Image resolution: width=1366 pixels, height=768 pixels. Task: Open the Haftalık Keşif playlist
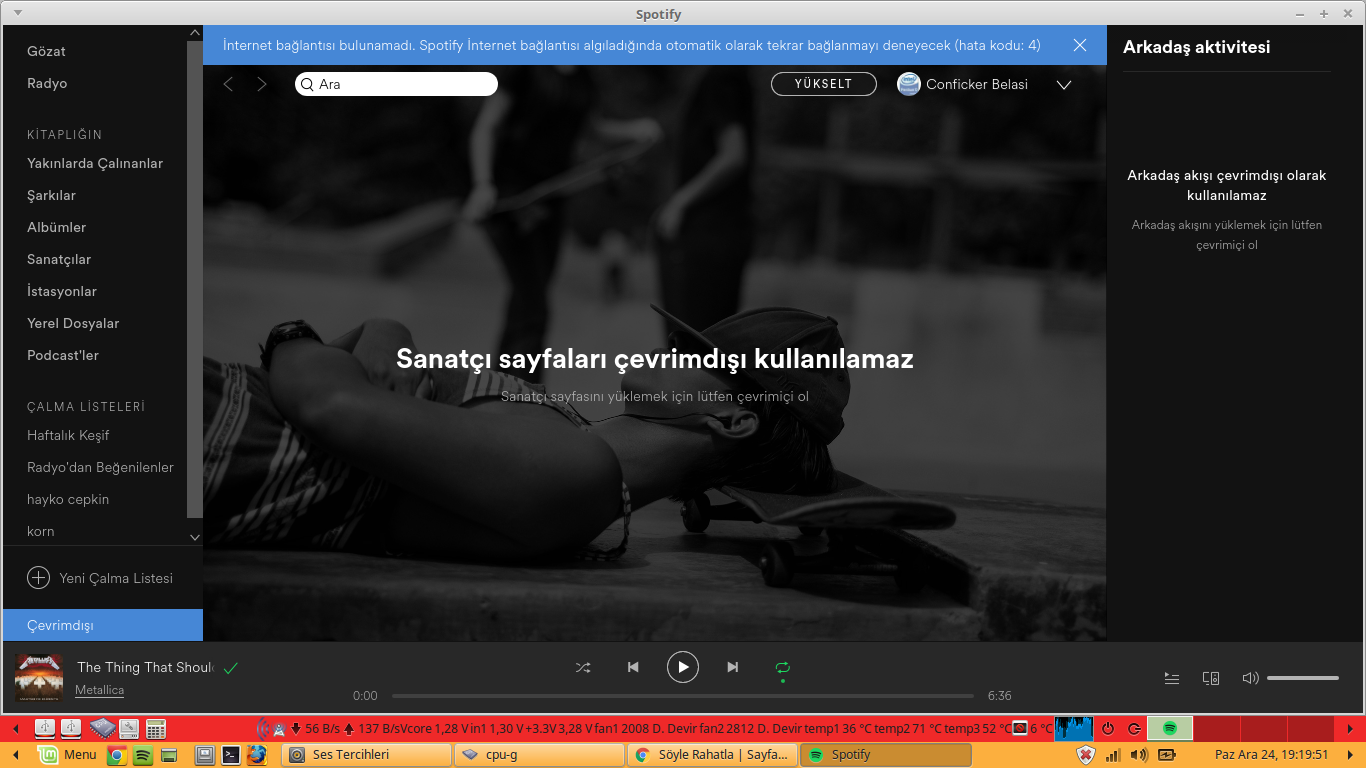[x=68, y=435]
